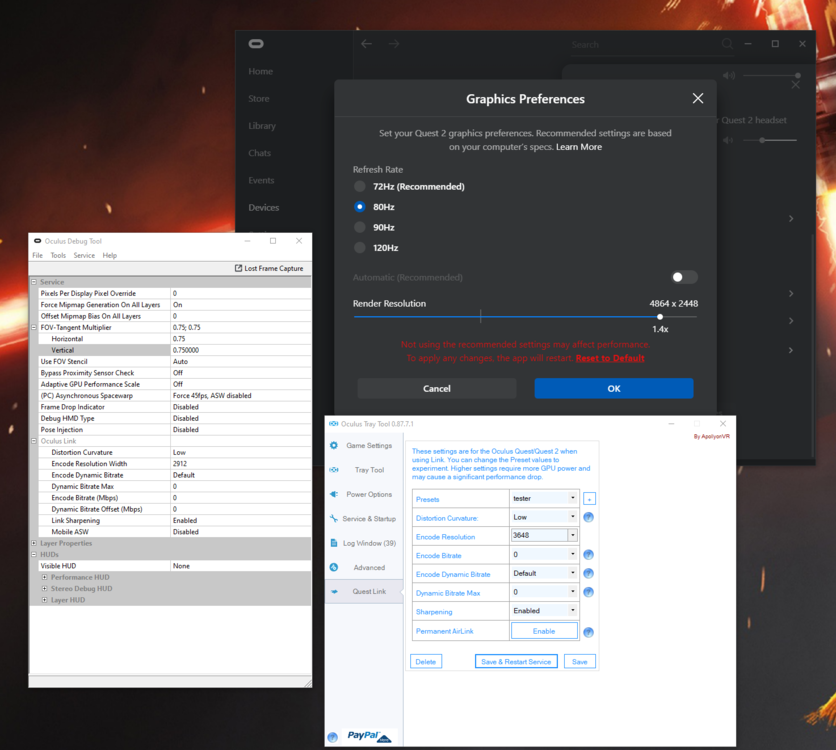Open Library in Oculus app sidebar
836x750 pixels.
(262, 126)
